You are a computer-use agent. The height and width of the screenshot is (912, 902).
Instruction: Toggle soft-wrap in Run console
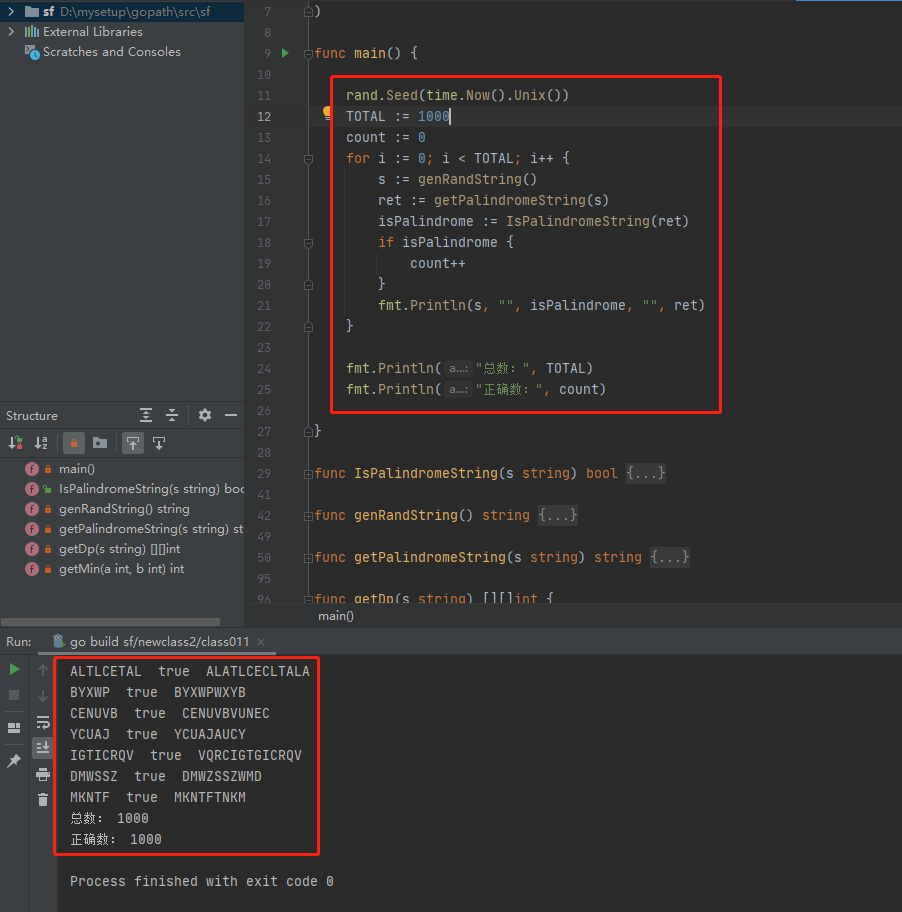(43, 722)
